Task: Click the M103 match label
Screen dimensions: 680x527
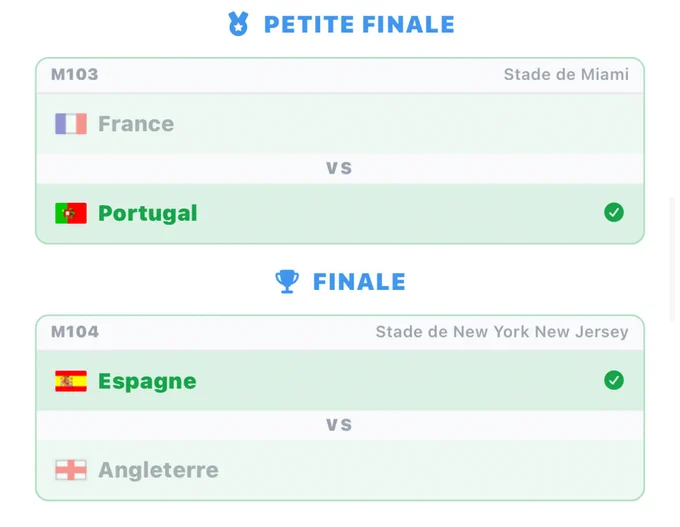Action: pyautogui.click(x=75, y=74)
